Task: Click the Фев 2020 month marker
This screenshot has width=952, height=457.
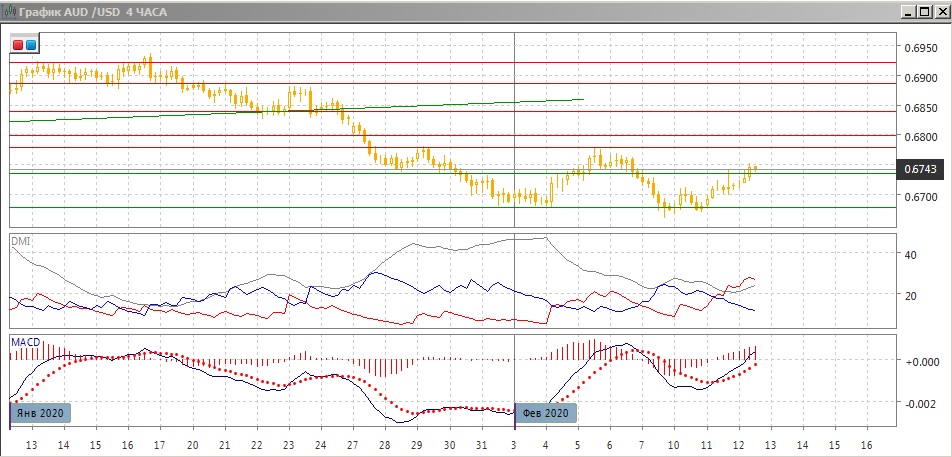Action: coord(545,413)
